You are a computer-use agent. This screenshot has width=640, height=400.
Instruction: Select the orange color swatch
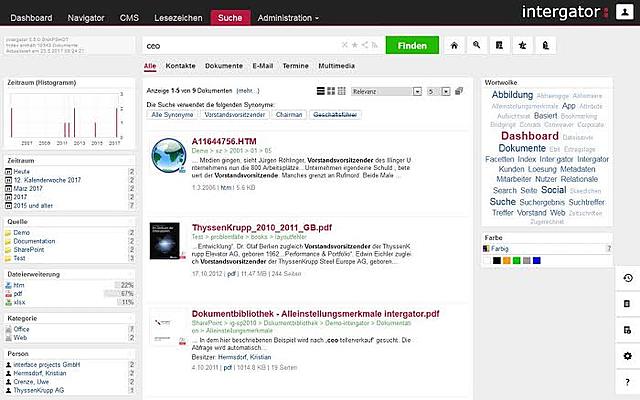coord(507,260)
